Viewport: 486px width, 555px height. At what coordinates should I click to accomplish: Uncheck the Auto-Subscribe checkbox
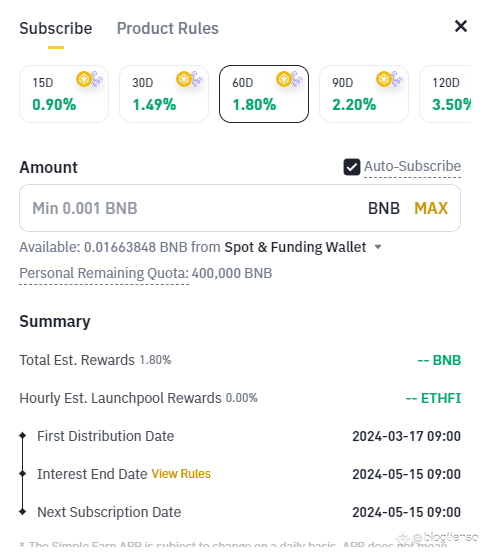(351, 167)
